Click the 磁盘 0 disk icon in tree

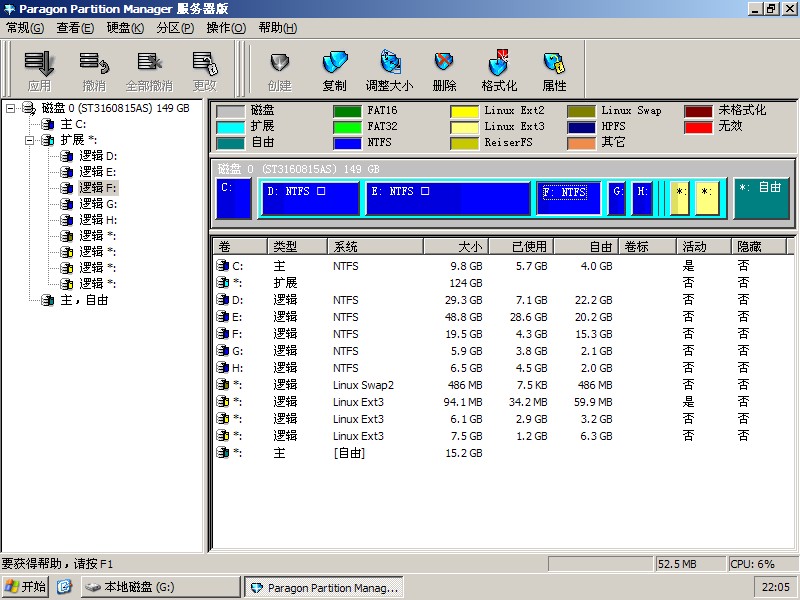coord(29,108)
